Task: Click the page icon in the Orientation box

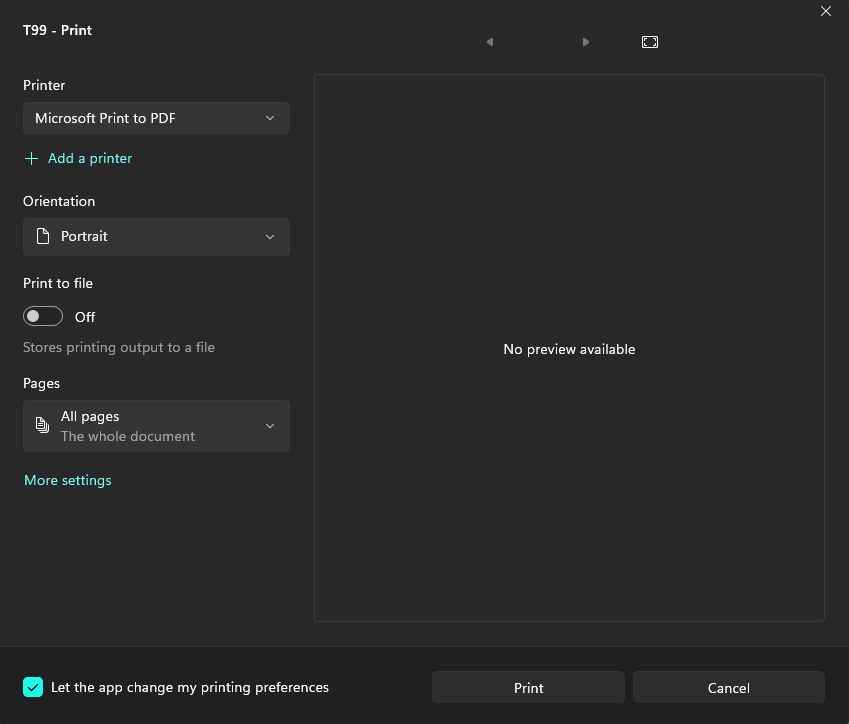Action: tap(42, 237)
